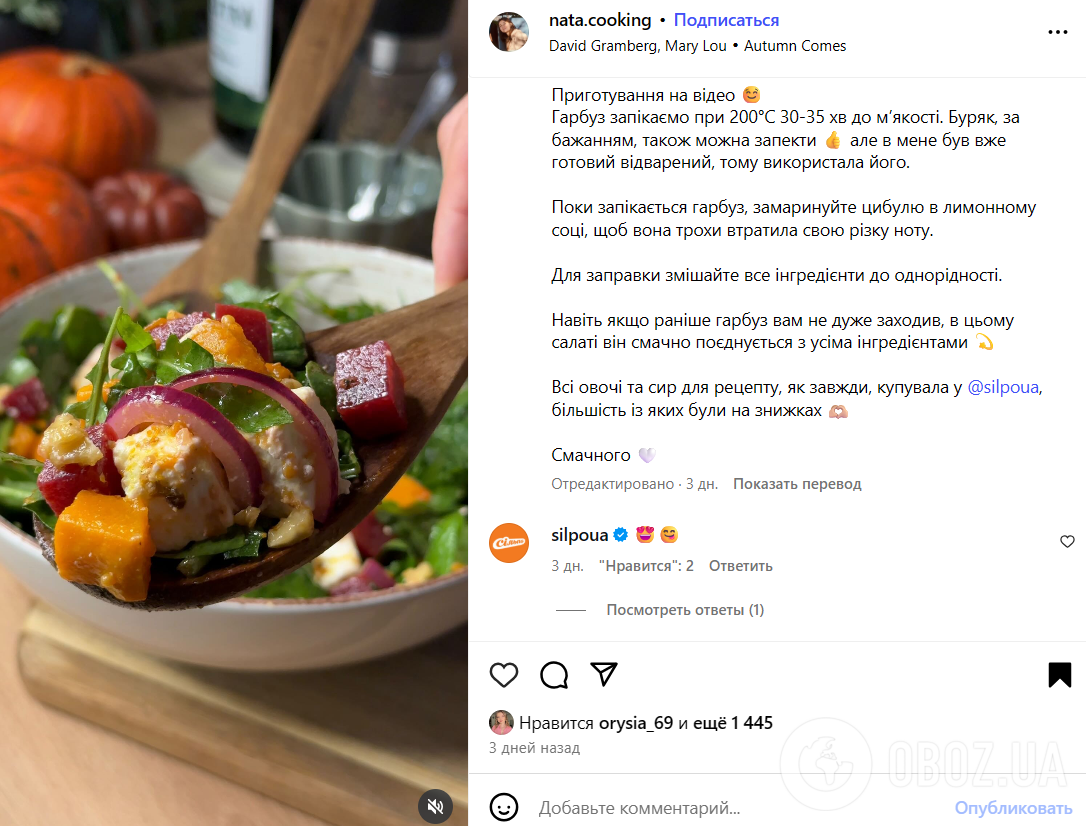Toggle the saved bookmark icon

click(x=1060, y=674)
